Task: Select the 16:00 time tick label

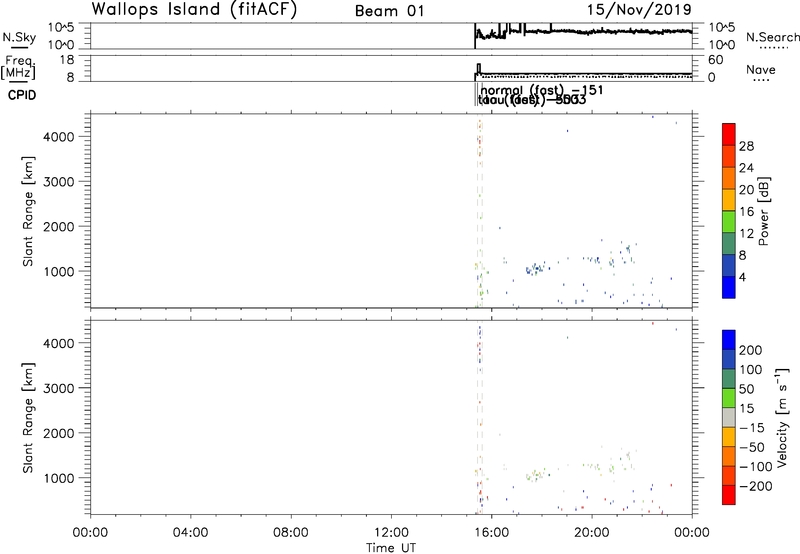Action: point(491,533)
